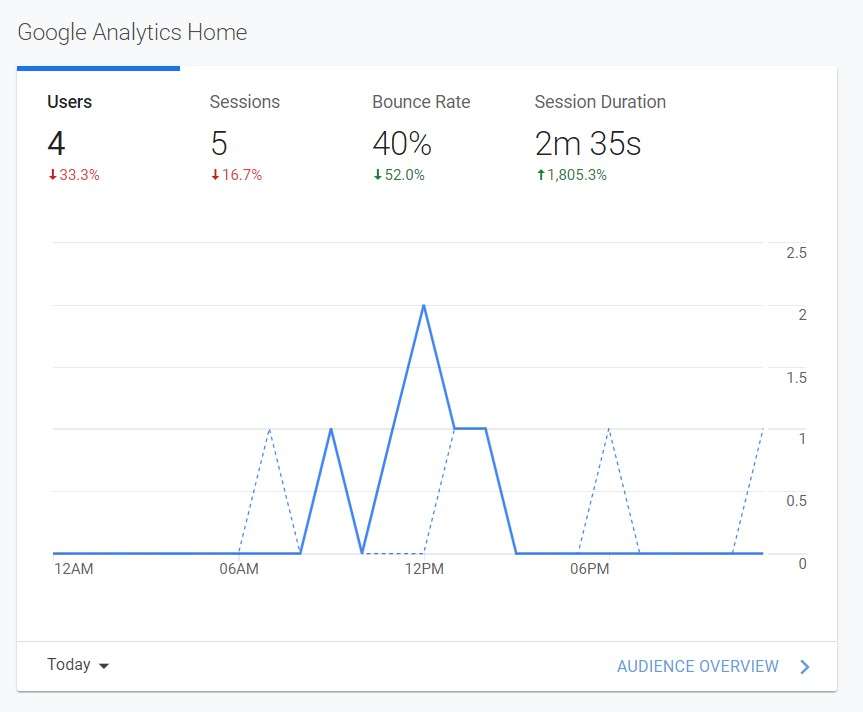Click the Users value 4
The height and width of the screenshot is (712, 863).
(x=56, y=144)
